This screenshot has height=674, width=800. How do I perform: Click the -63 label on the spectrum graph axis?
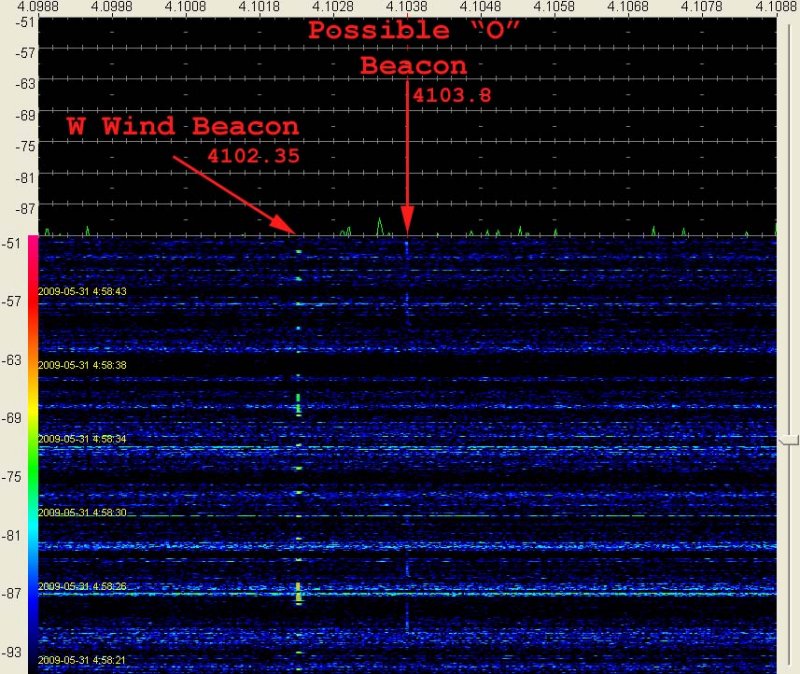click(x=26, y=84)
